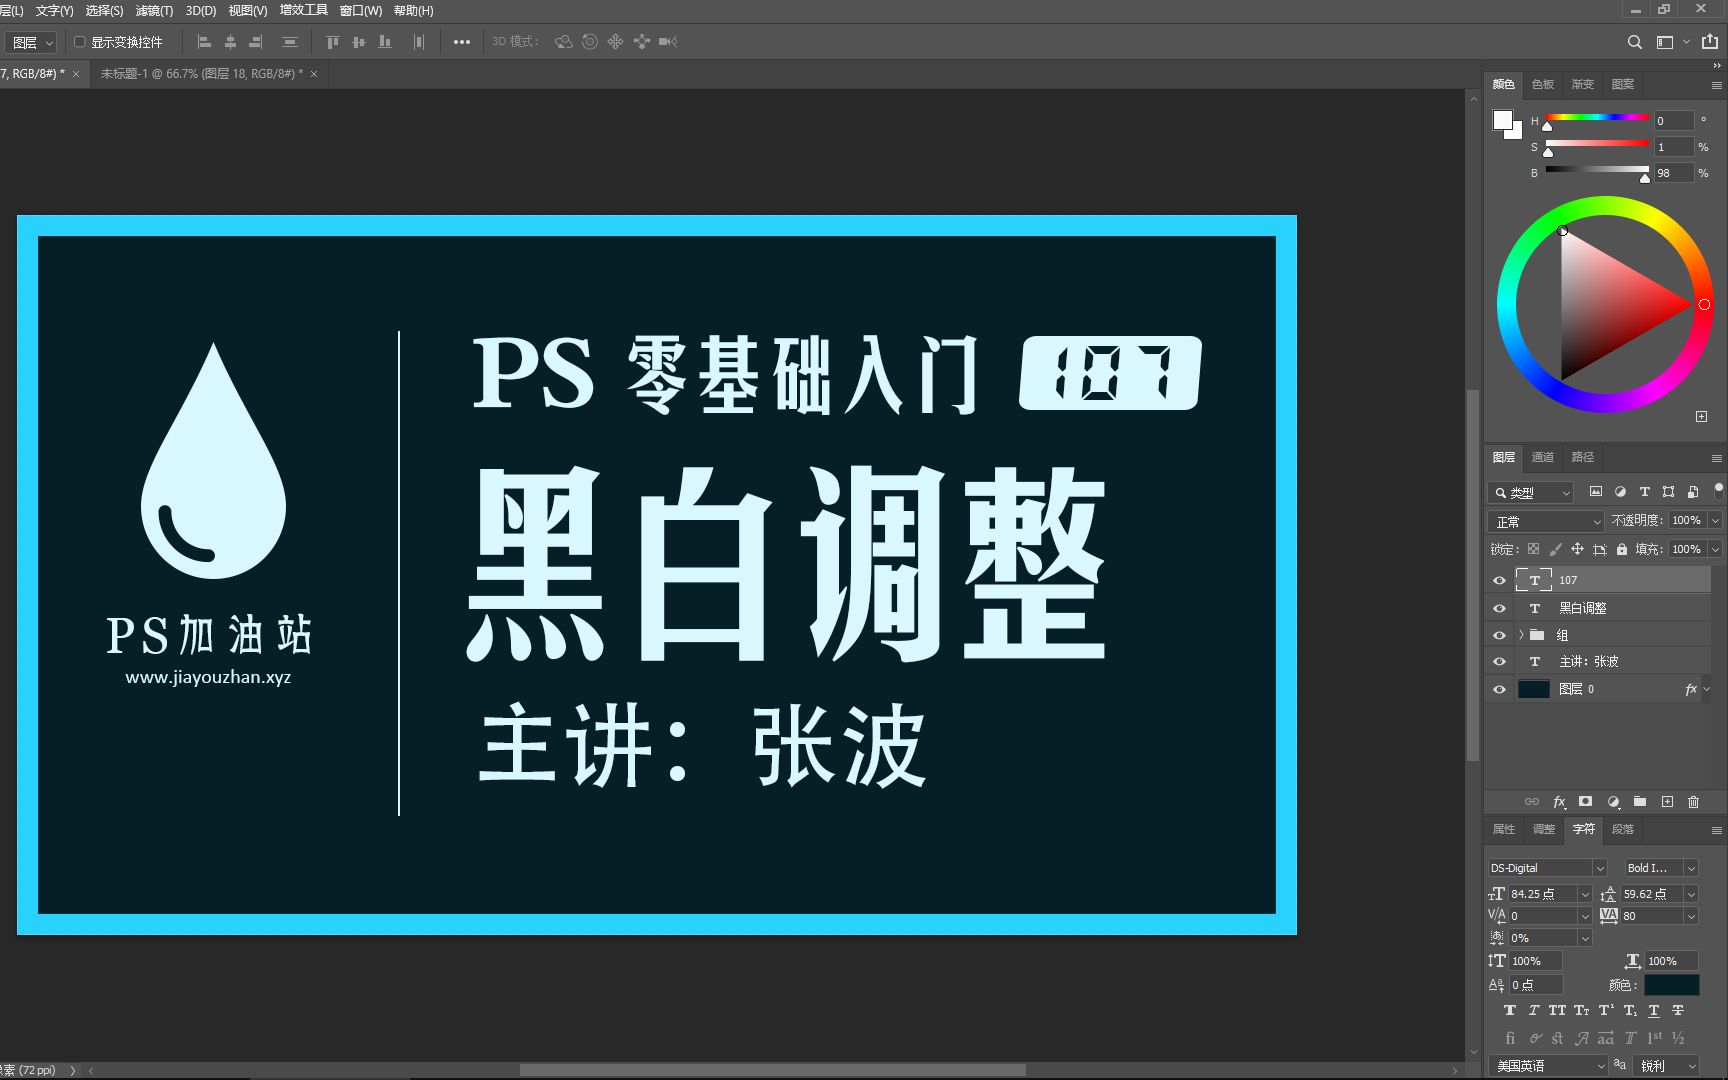Click the lock transparent pixels icon
The width and height of the screenshot is (1728, 1080).
coord(1533,549)
